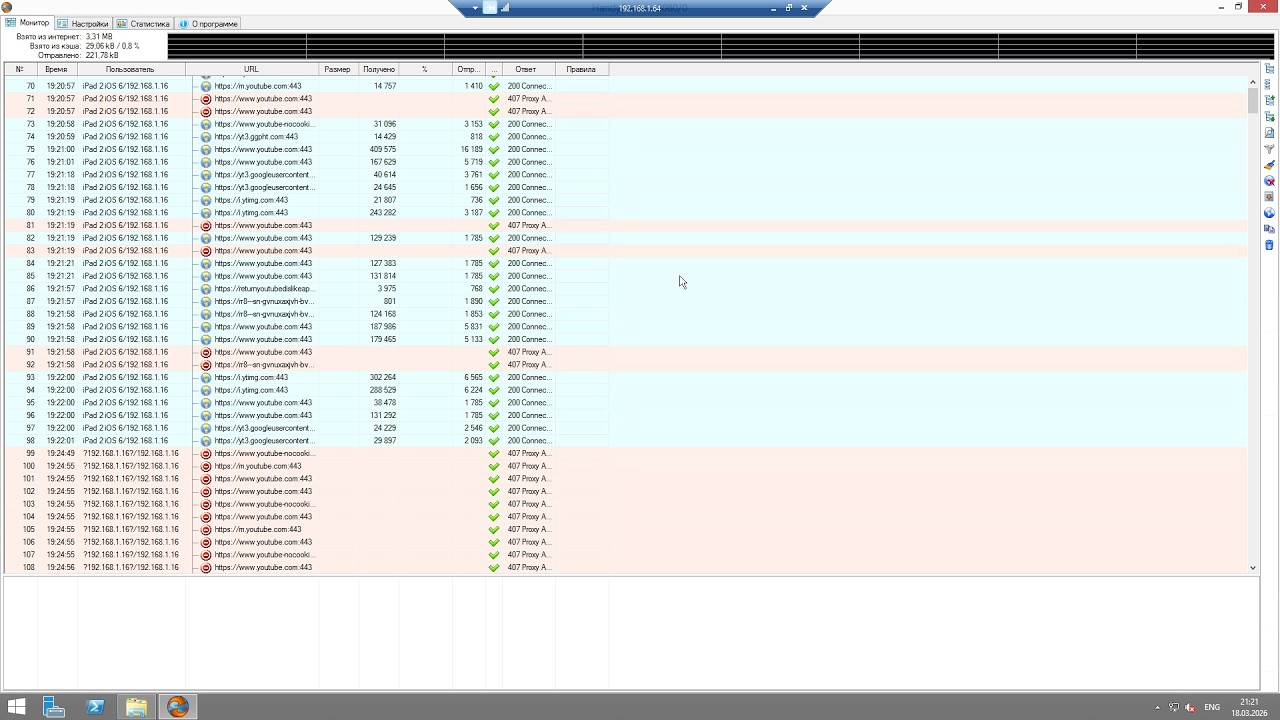Open the taskbar clock showing 21:21

(1250, 707)
